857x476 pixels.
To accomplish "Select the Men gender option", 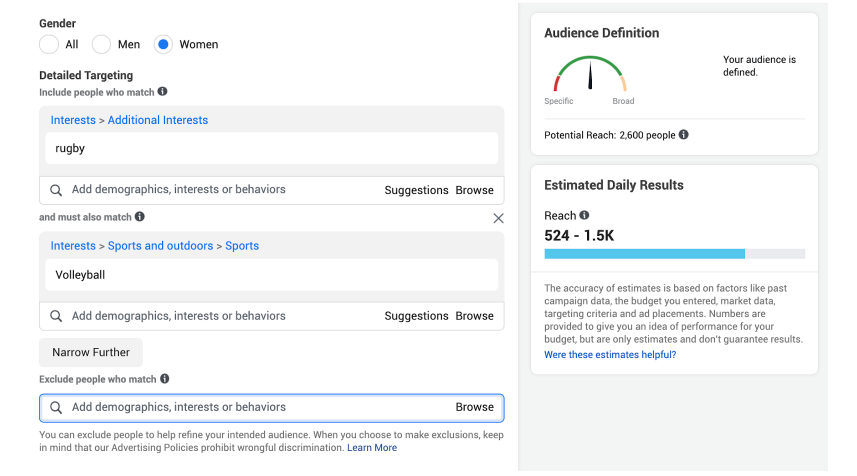I will pyautogui.click(x=101, y=44).
